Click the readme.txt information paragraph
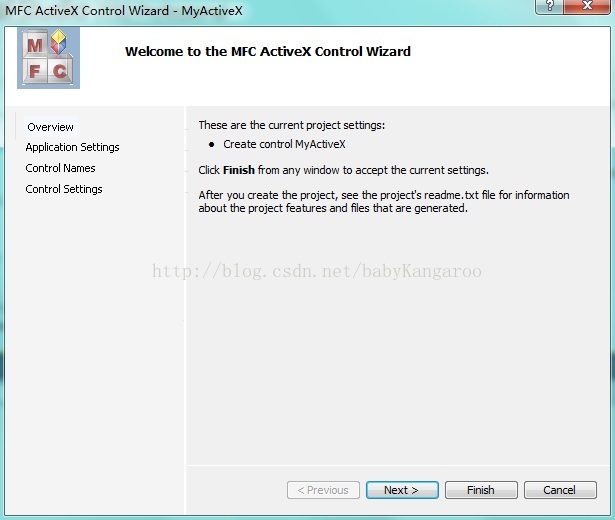Image resolution: width=615 pixels, height=520 pixels. (384, 202)
